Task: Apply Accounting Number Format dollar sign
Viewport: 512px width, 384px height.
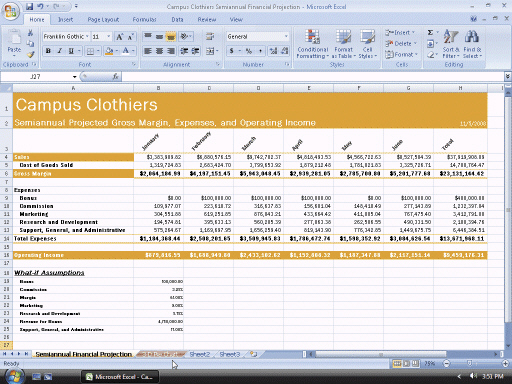Action: [x=232, y=51]
